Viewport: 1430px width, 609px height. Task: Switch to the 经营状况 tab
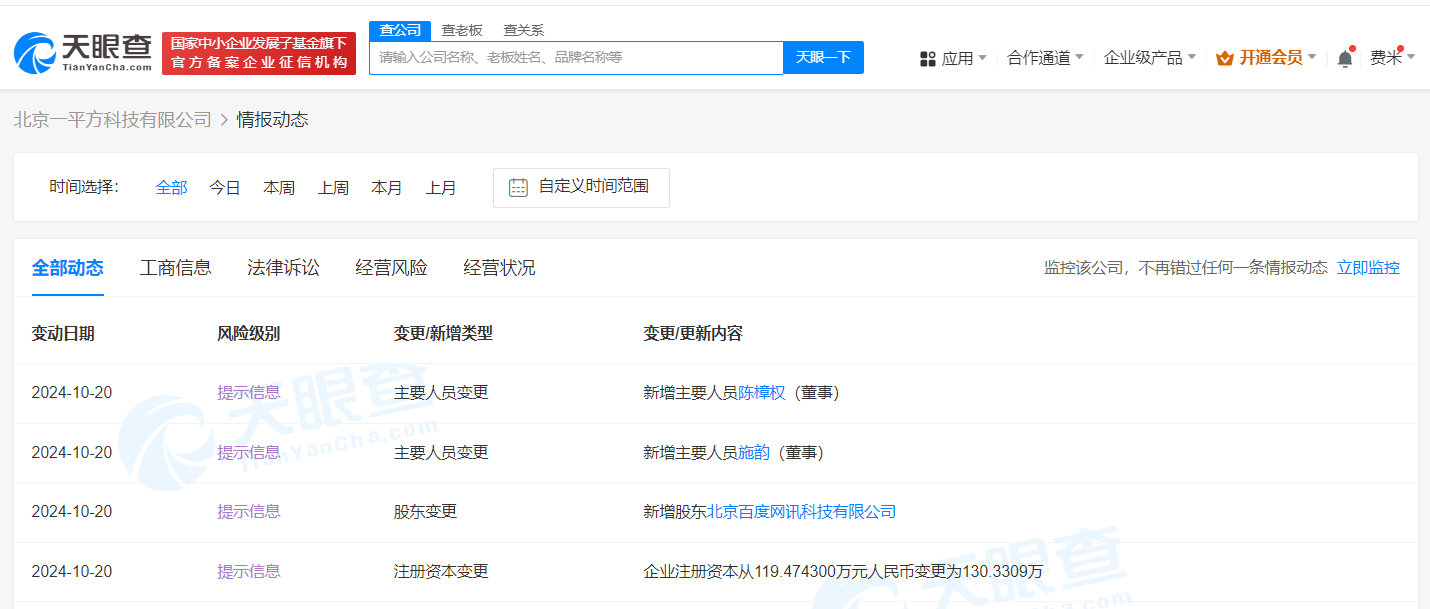pyautogui.click(x=500, y=268)
